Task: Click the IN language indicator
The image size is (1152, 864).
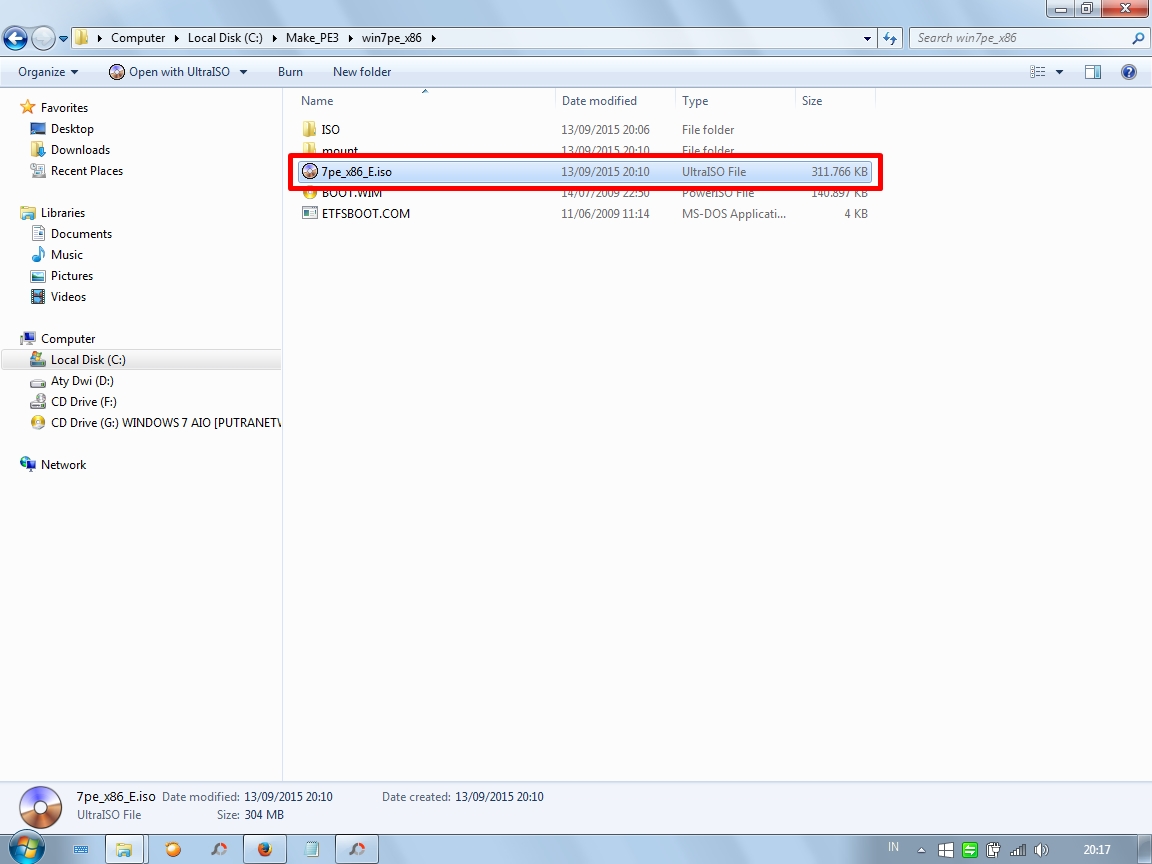Action: tap(893, 847)
